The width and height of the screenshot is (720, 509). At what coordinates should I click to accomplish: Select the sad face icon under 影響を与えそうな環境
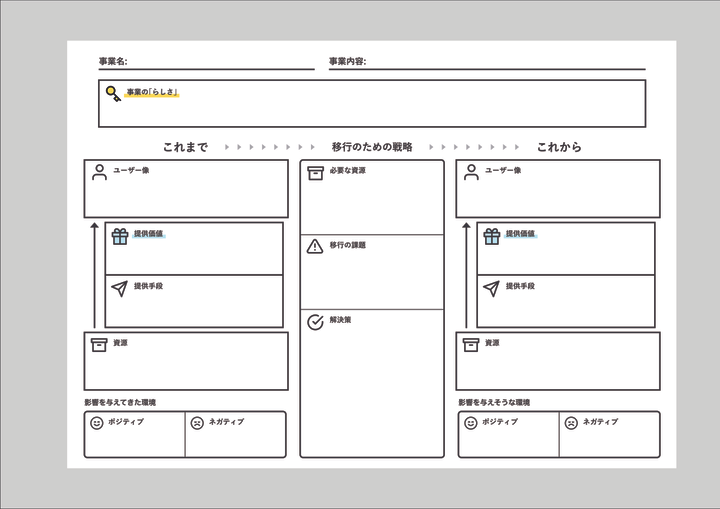[x=571, y=423]
